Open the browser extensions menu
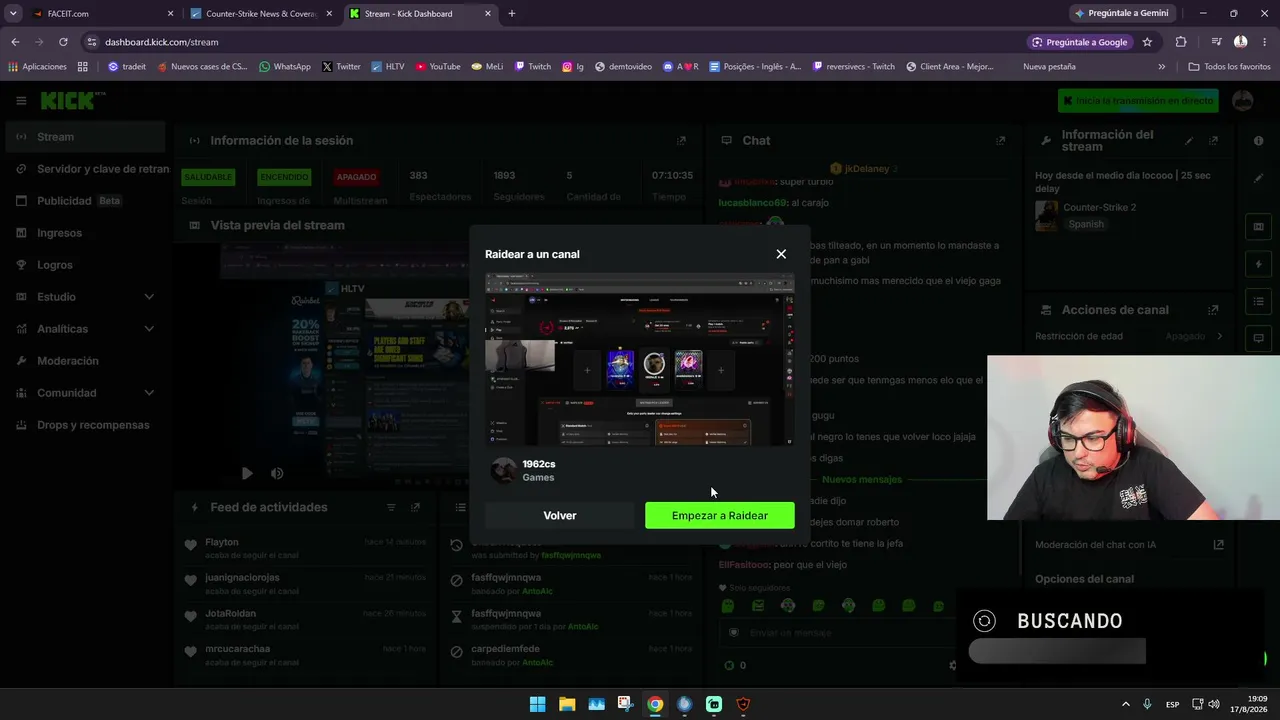 pyautogui.click(x=1181, y=42)
